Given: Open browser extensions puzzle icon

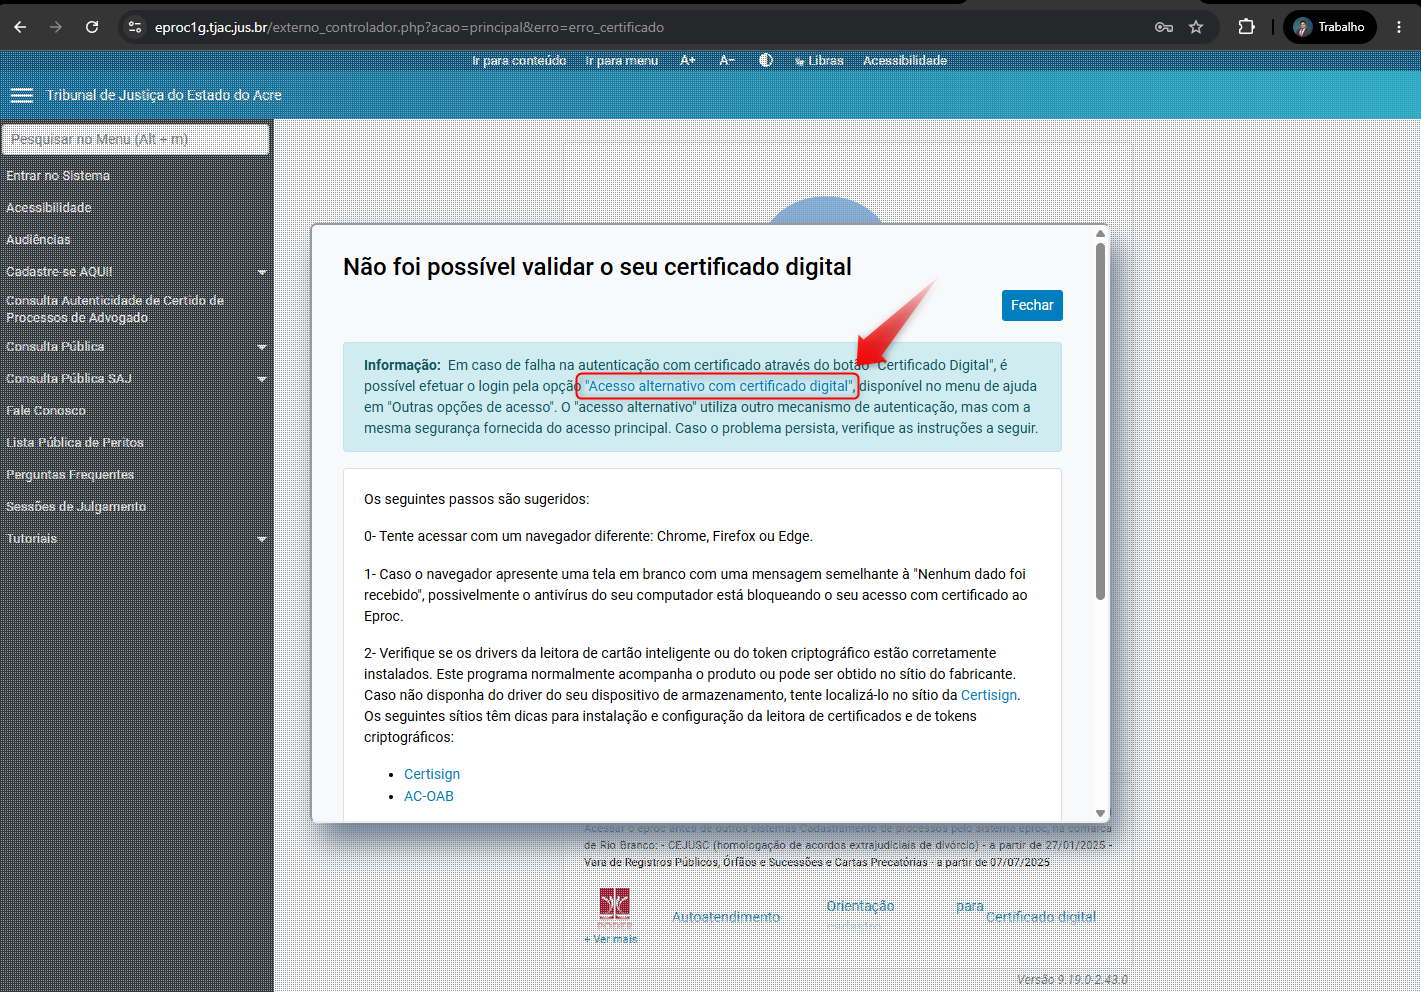Looking at the screenshot, I should [1246, 27].
